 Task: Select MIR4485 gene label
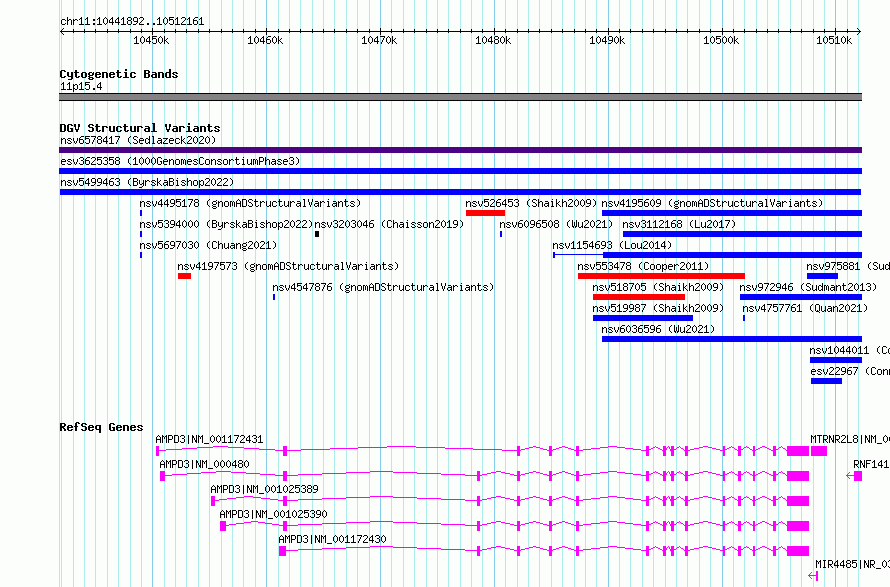click(x=853, y=564)
